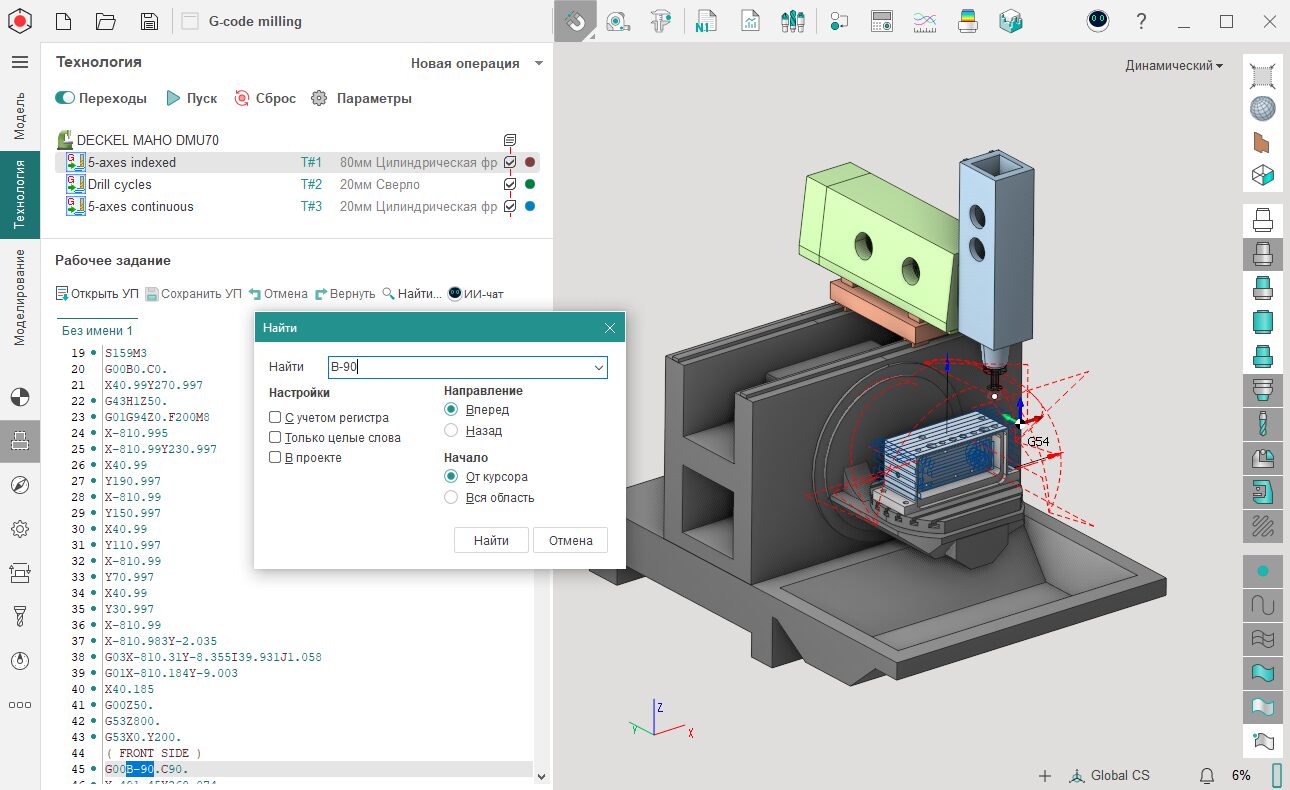Screen dimensions: 1290x790
Task: Click the ИИ-чат assistant icon
Action: (455, 294)
